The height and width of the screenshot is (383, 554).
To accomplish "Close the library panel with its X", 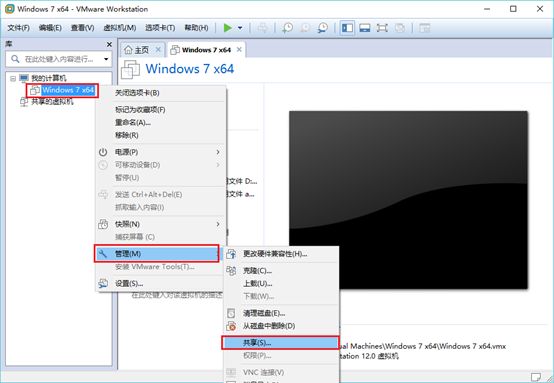I will click(109, 44).
